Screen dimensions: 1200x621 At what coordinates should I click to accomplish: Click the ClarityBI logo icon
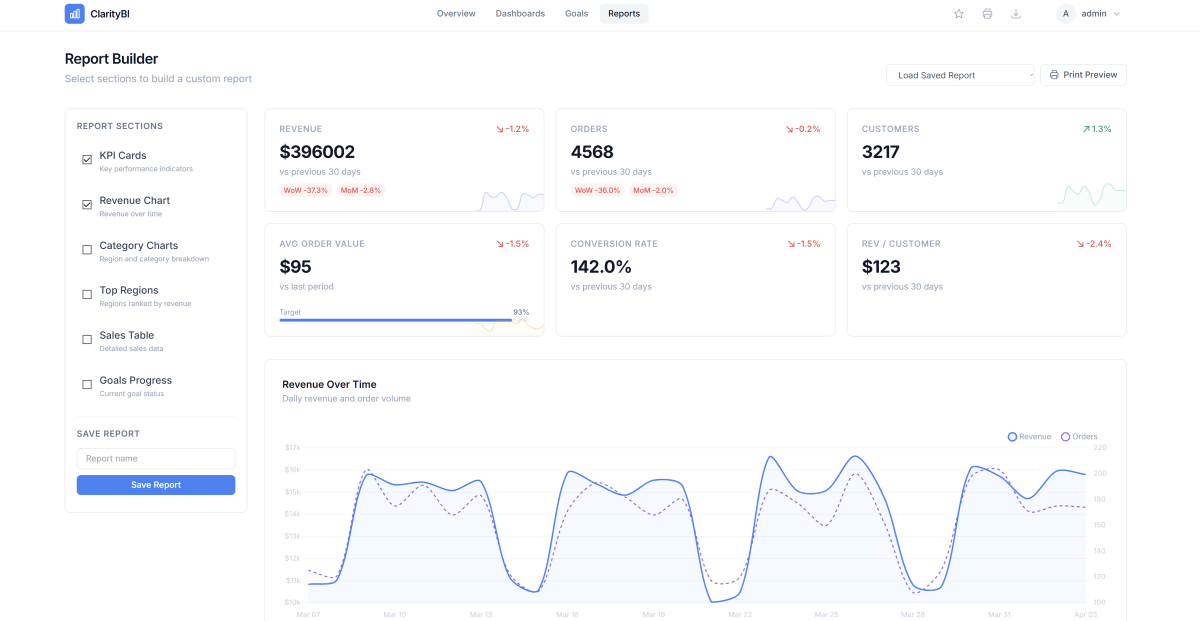pyautogui.click(x=75, y=13)
